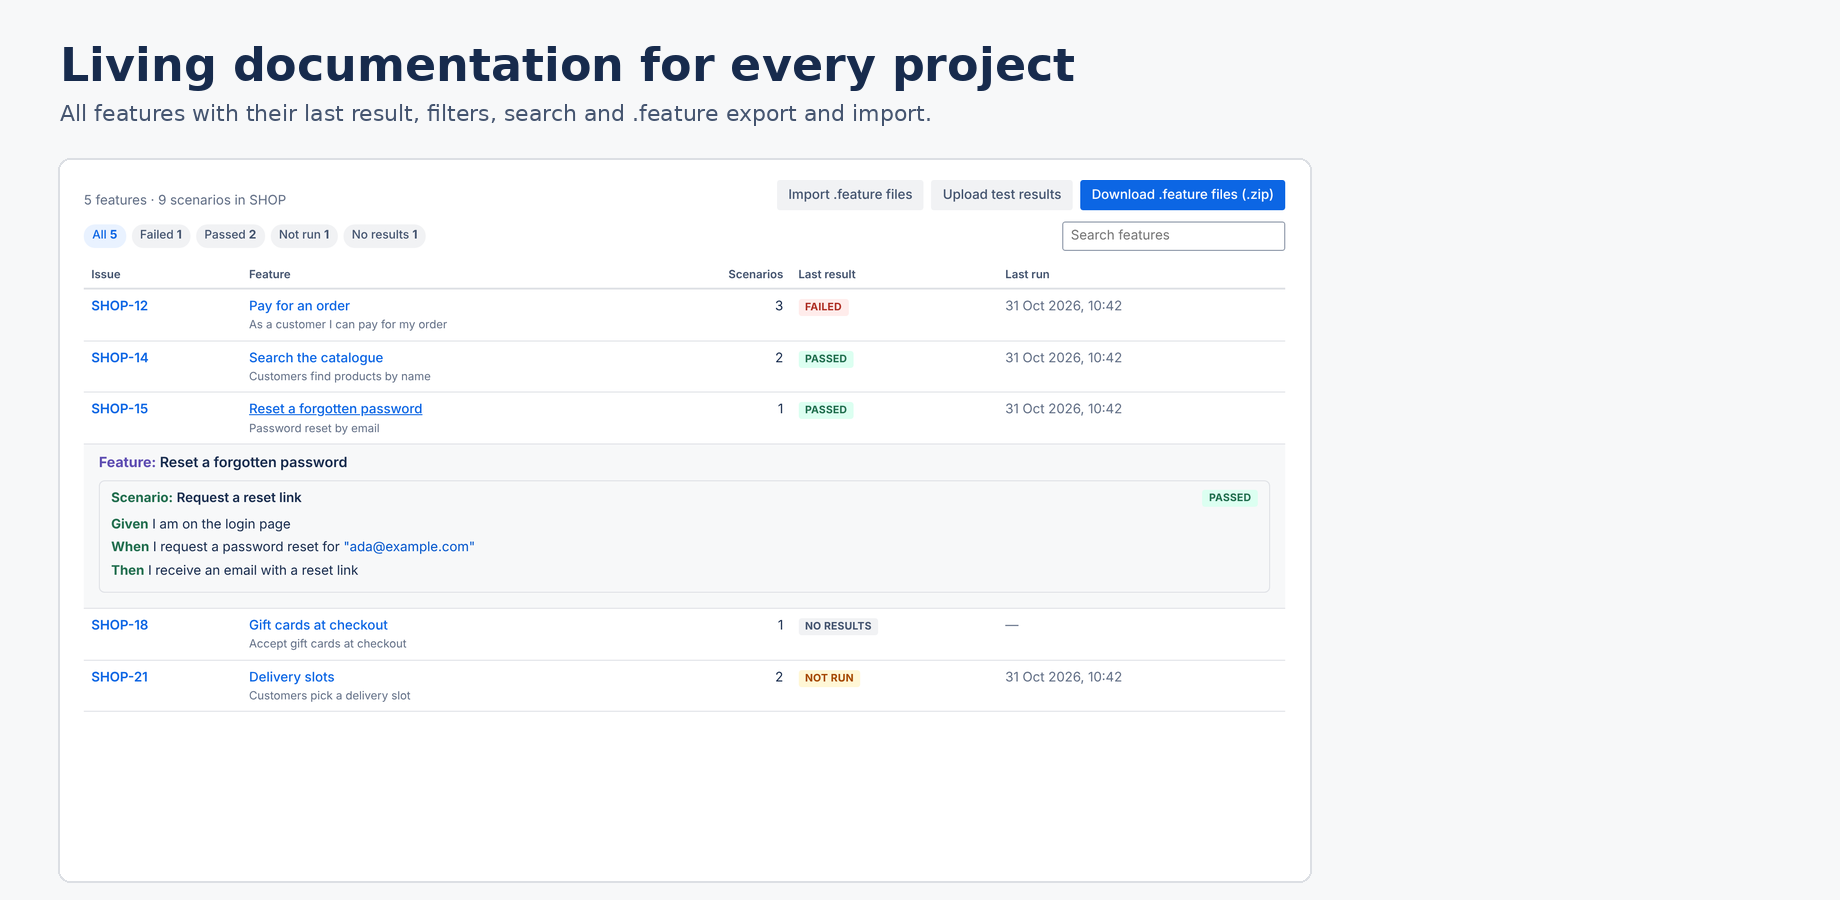Screen dimensions: 1840x900
Task: Collapse Reset a forgotten password feature
Action: (x=335, y=409)
